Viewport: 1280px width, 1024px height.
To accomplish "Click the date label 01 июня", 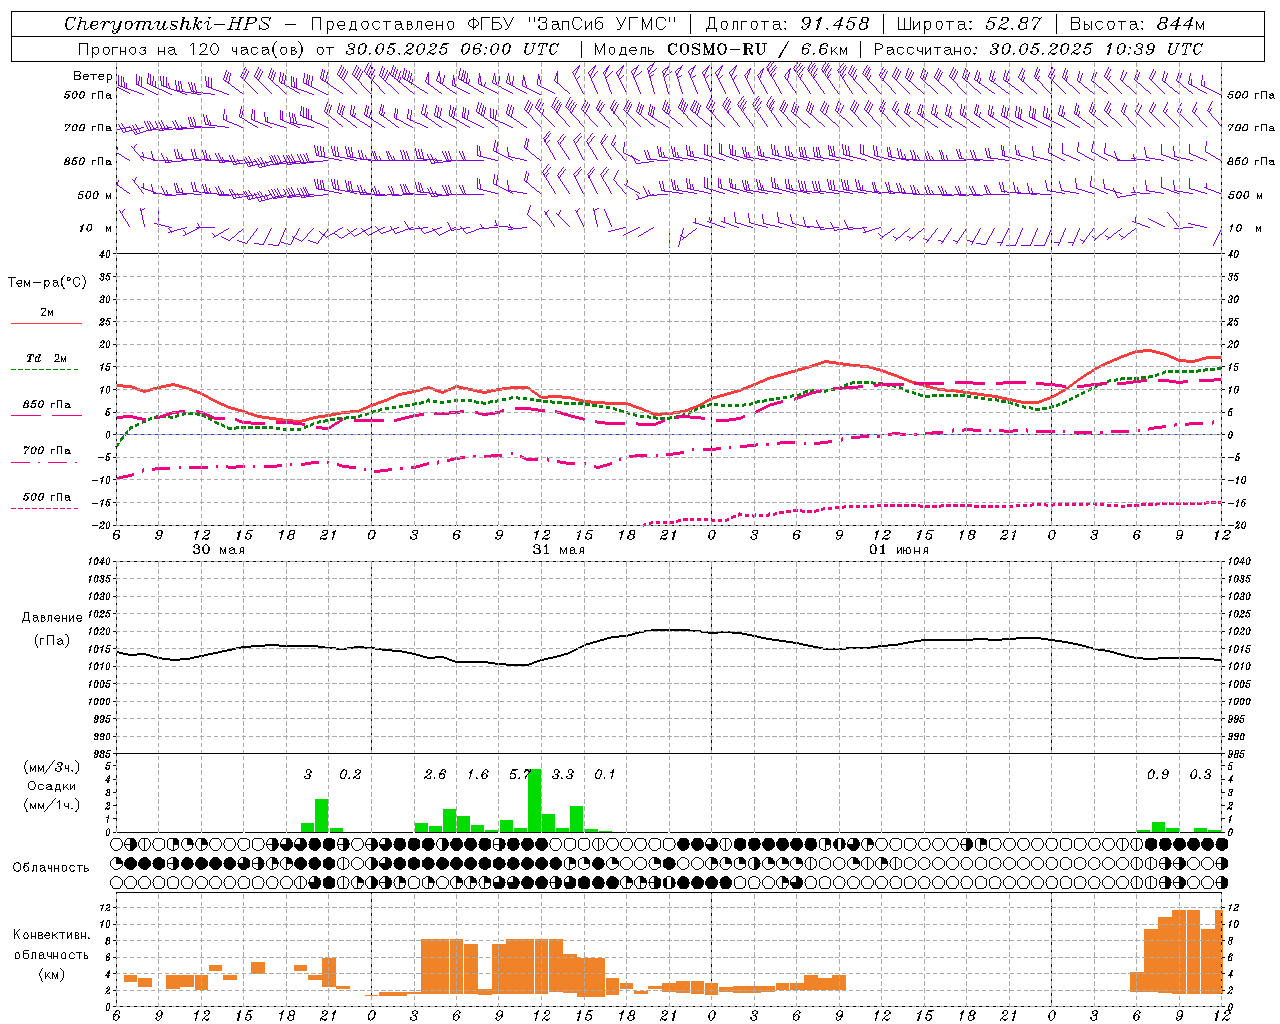I will click(x=898, y=549).
